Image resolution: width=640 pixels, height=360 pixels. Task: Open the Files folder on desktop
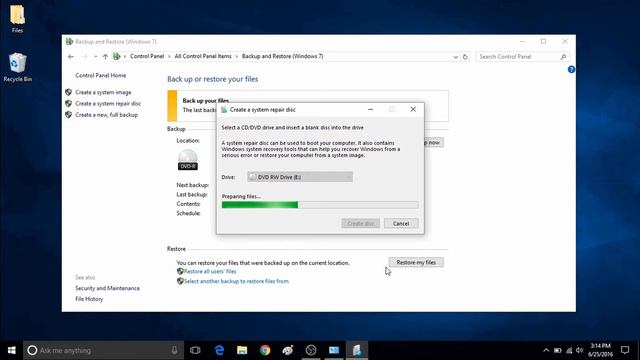point(17,18)
